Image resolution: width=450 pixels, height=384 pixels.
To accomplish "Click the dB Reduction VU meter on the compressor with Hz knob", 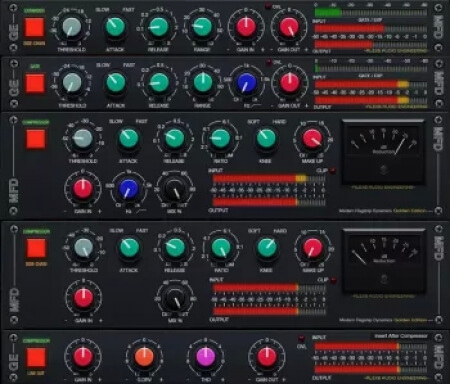I will point(383,151).
